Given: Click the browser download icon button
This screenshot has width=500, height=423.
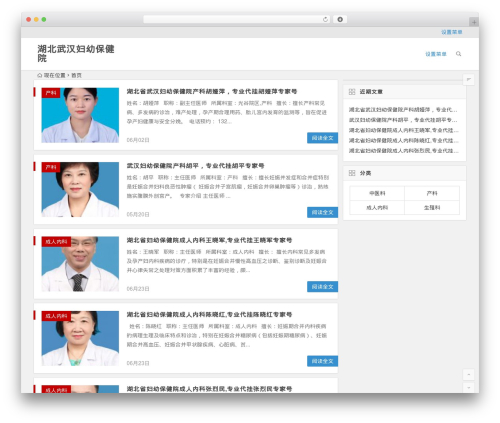Looking at the screenshot, I should (340, 19).
